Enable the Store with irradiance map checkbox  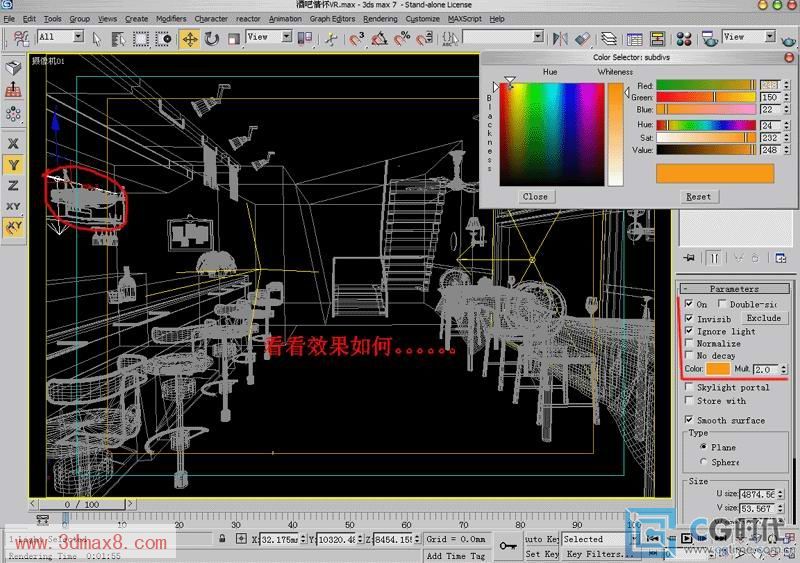[689, 400]
